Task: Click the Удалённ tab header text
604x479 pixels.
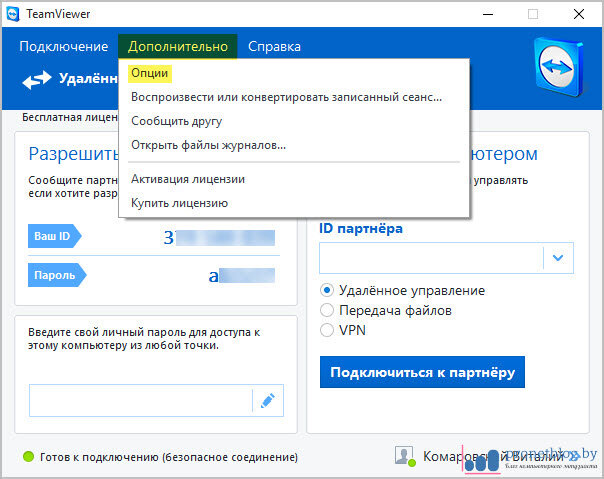Action: click(x=88, y=79)
